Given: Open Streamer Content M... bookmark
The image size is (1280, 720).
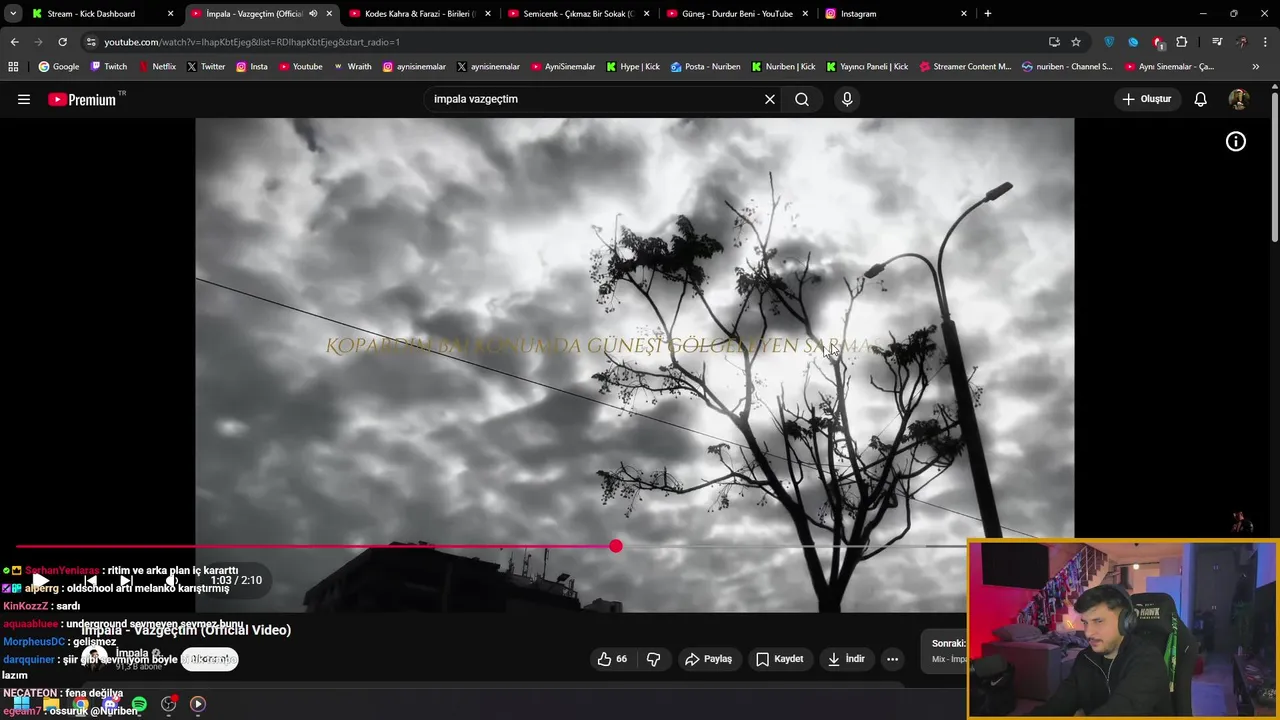Looking at the screenshot, I should [x=965, y=67].
